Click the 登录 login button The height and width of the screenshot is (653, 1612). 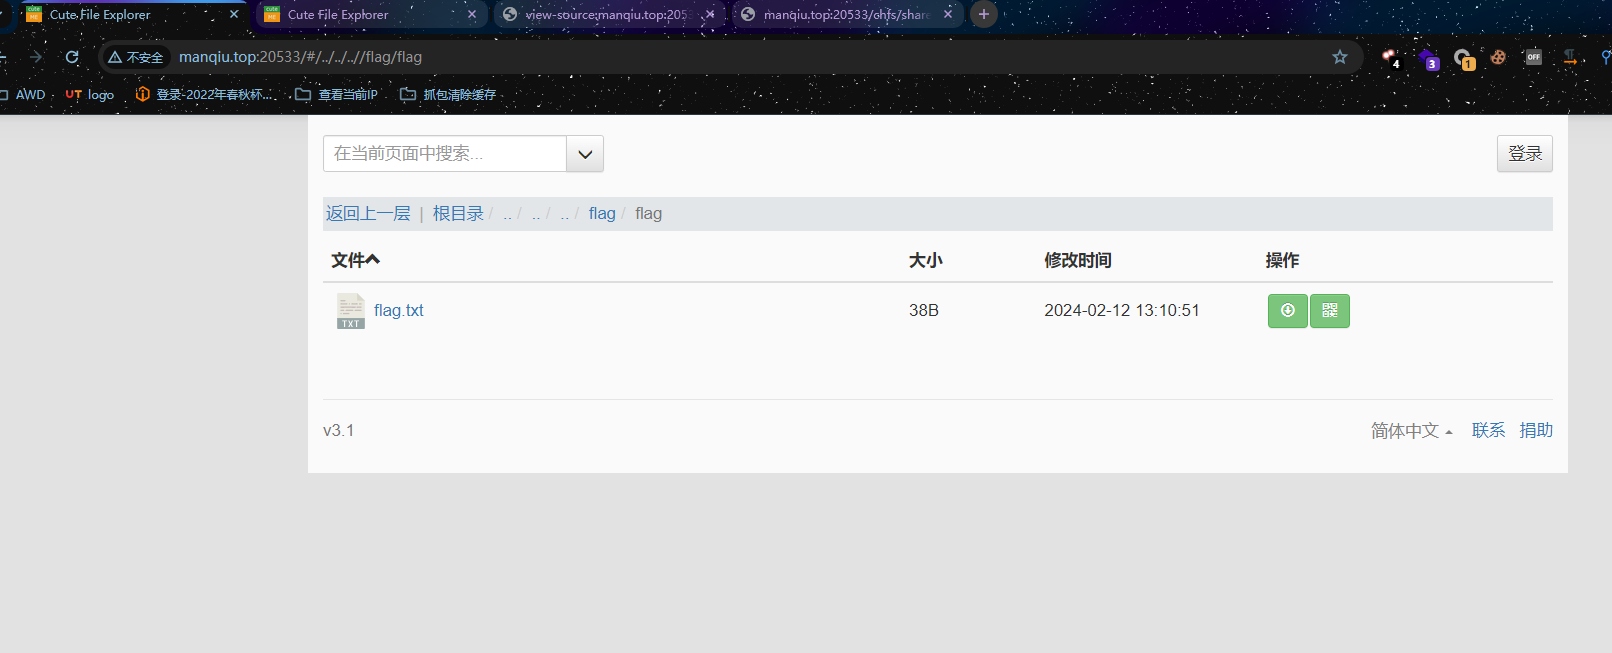point(1525,154)
